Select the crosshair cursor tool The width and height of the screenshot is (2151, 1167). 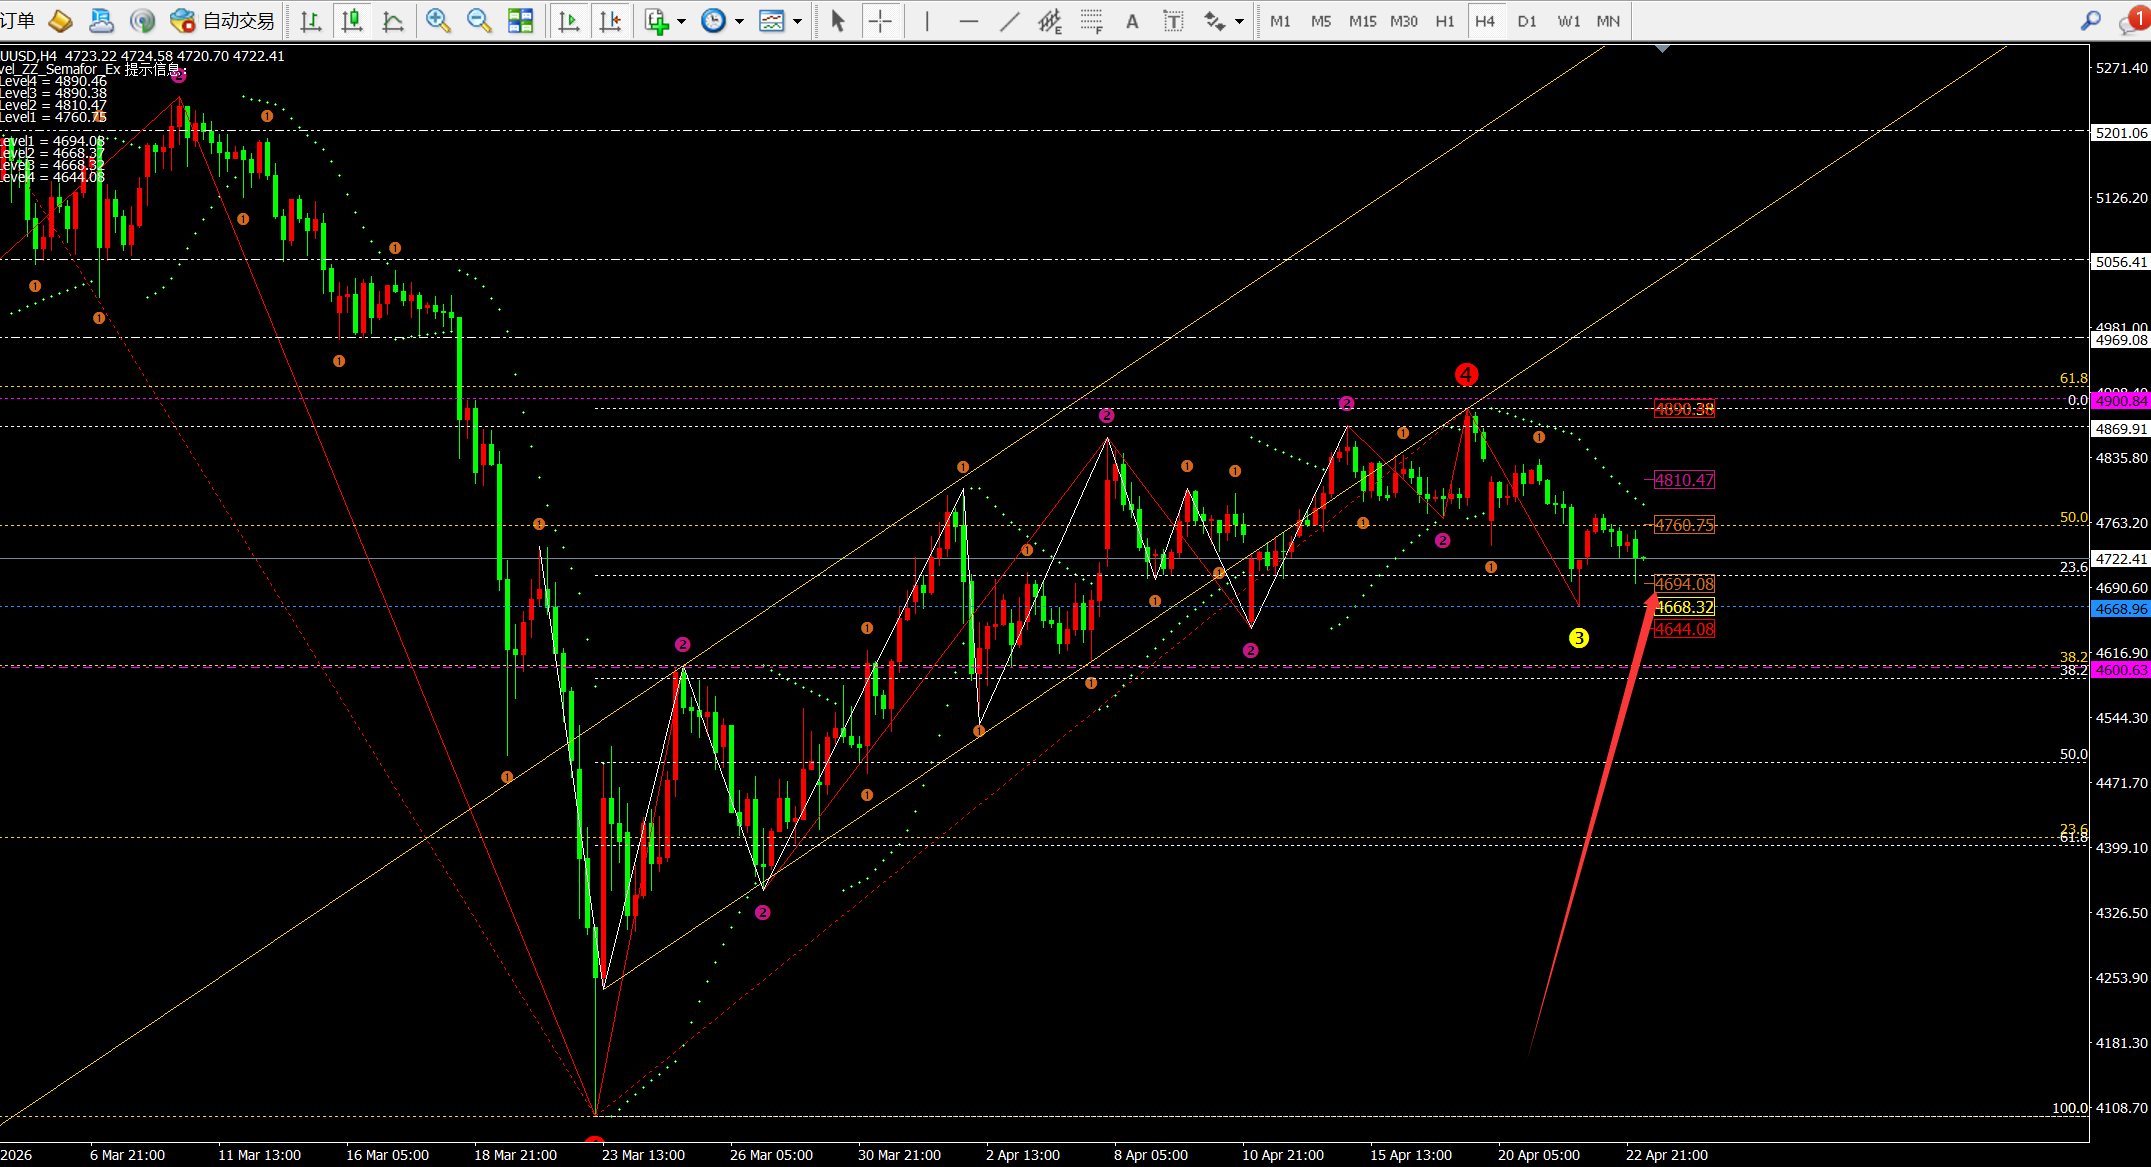[880, 21]
